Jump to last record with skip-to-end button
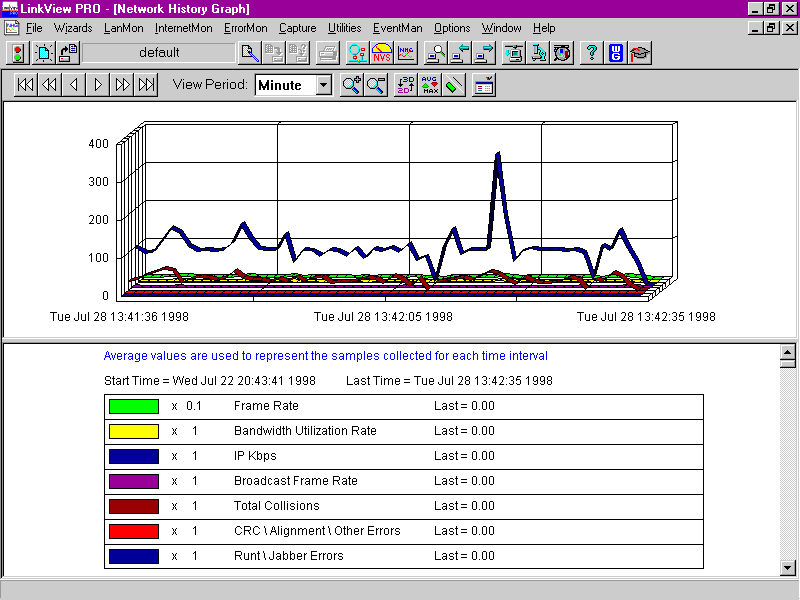The height and width of the screenshot is (600, 800). pos(146,85)
